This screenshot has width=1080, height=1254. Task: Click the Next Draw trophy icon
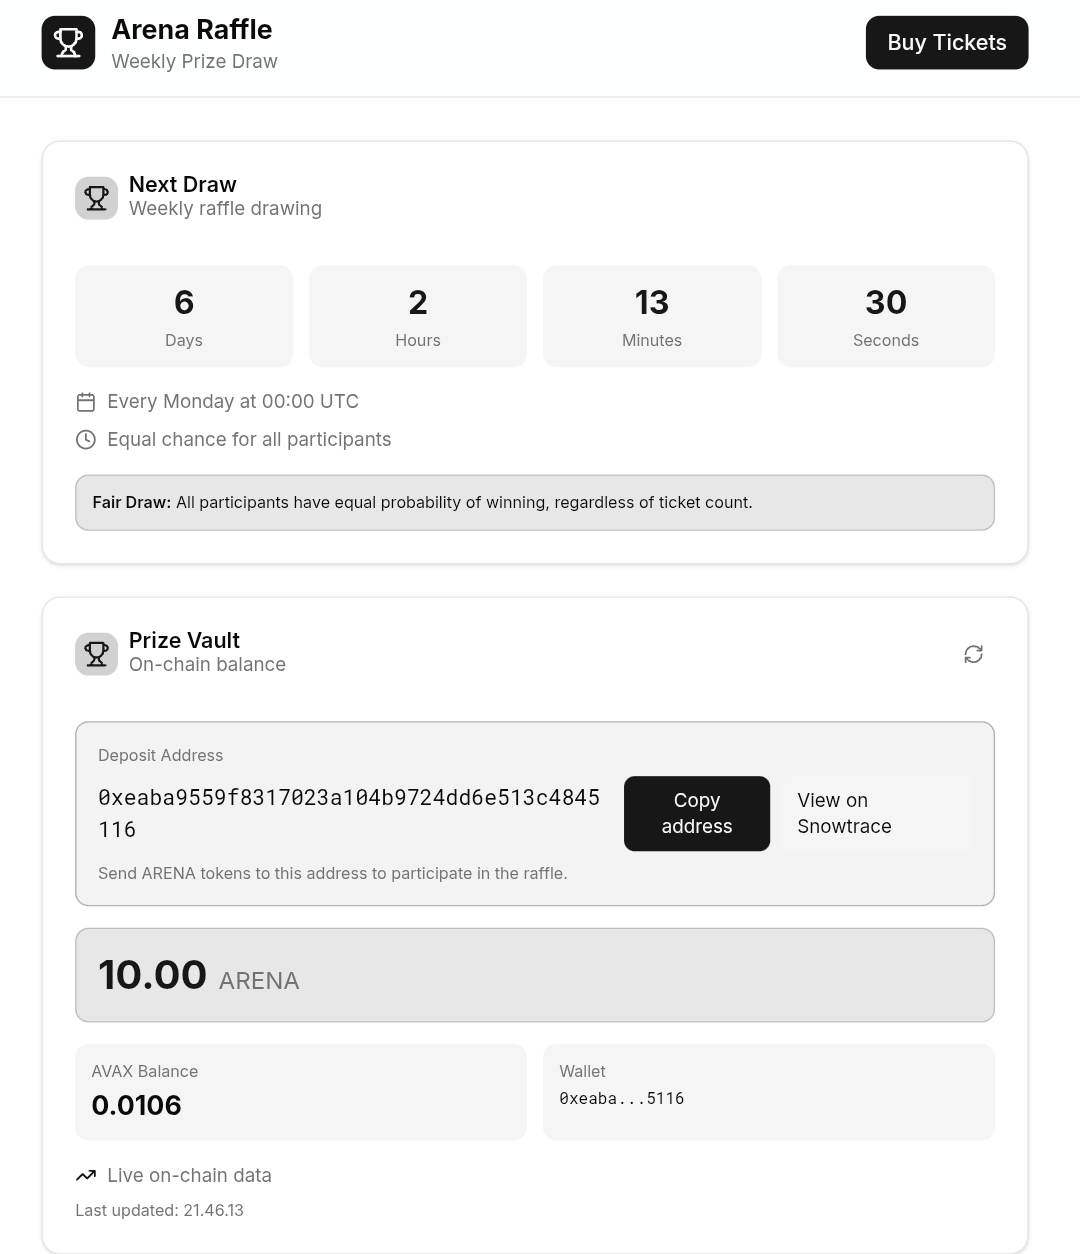(x=96, y=198)
